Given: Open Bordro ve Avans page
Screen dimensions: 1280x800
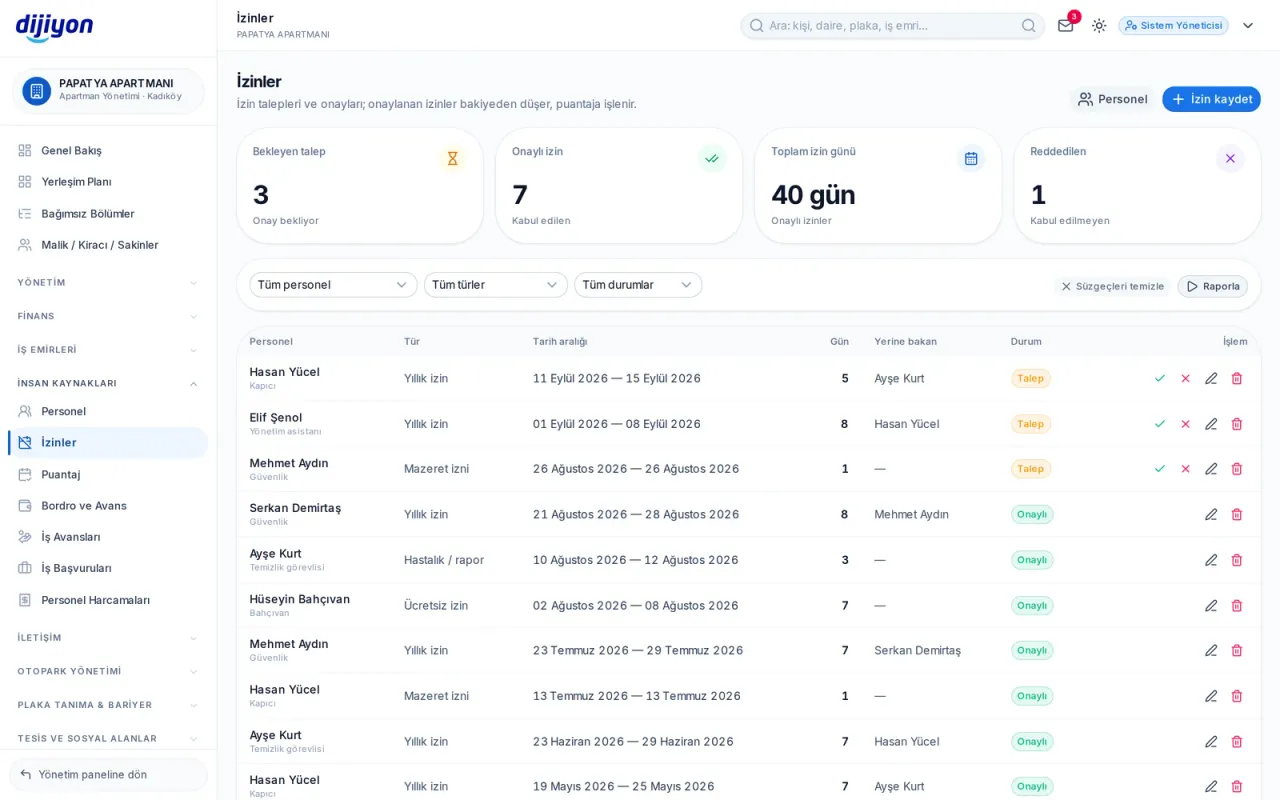Looking at the screenshot, I should (x=108, y=506).
